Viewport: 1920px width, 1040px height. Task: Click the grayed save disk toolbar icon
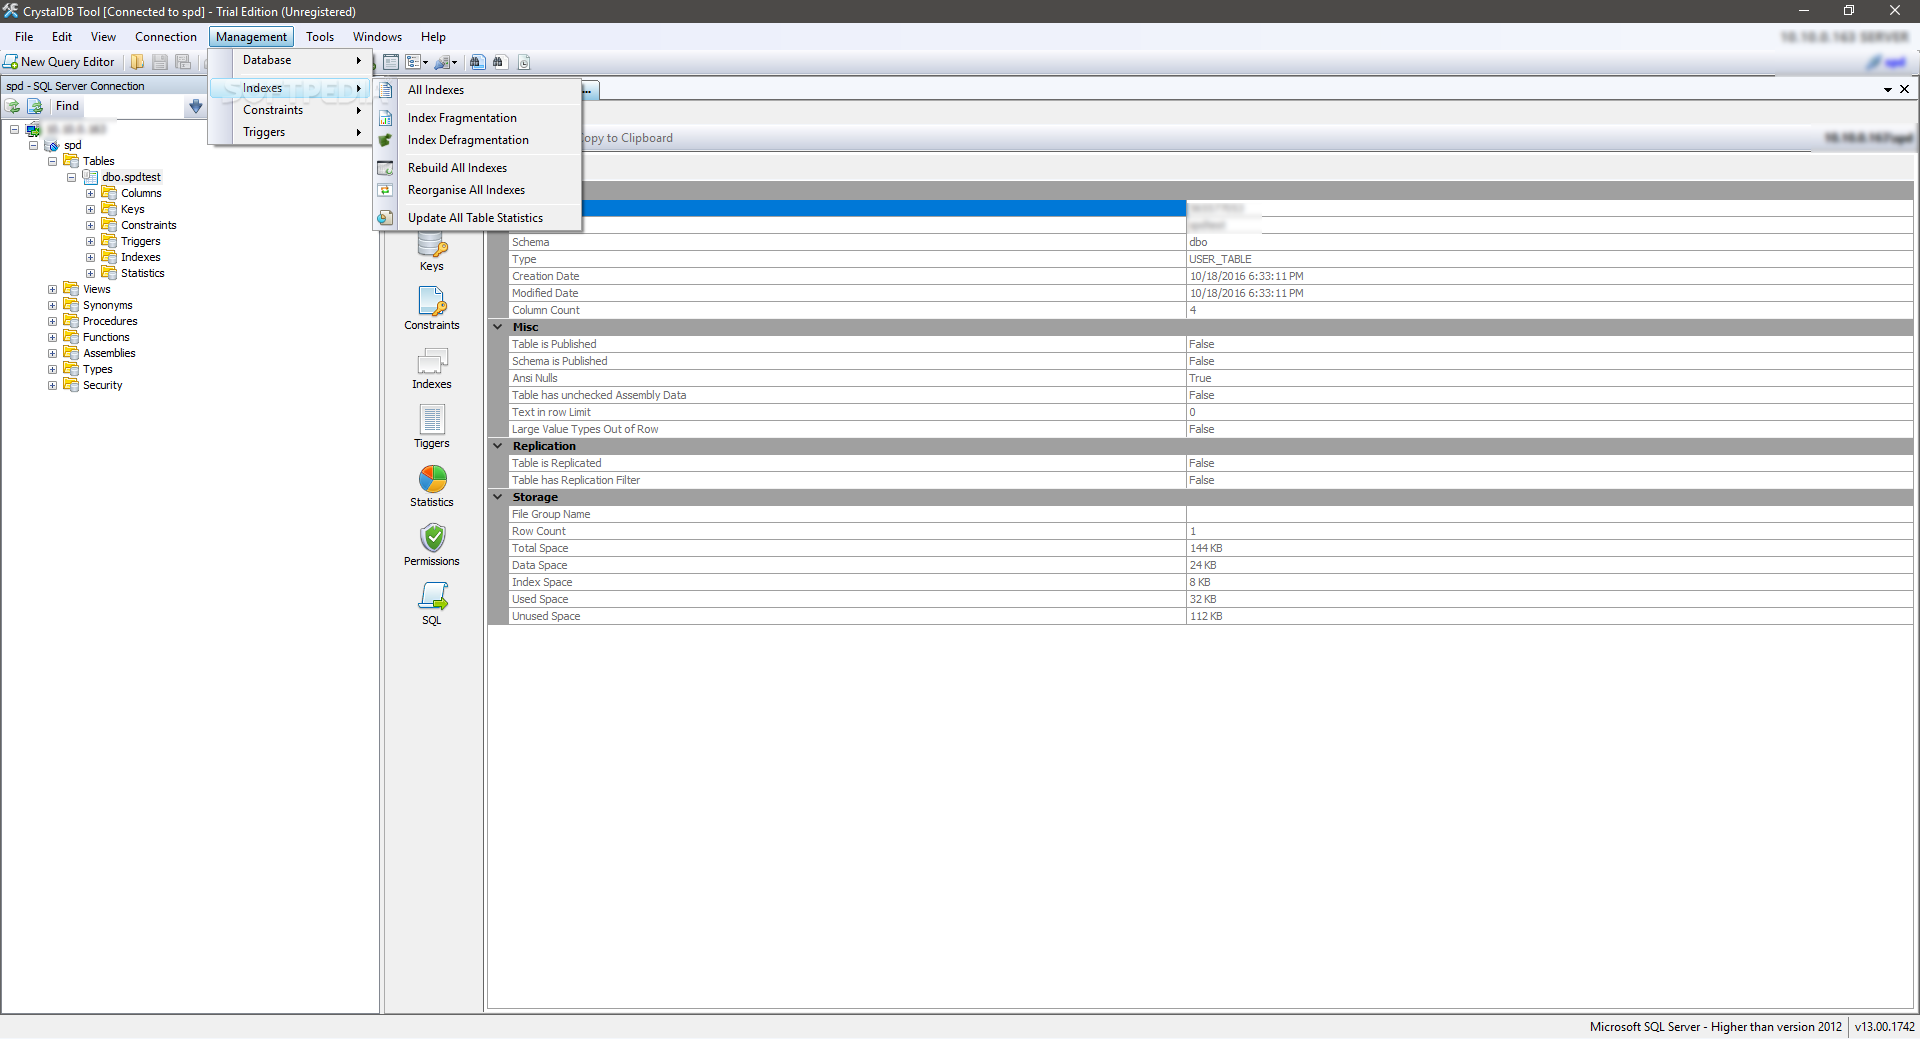click(x=160, y=62)
